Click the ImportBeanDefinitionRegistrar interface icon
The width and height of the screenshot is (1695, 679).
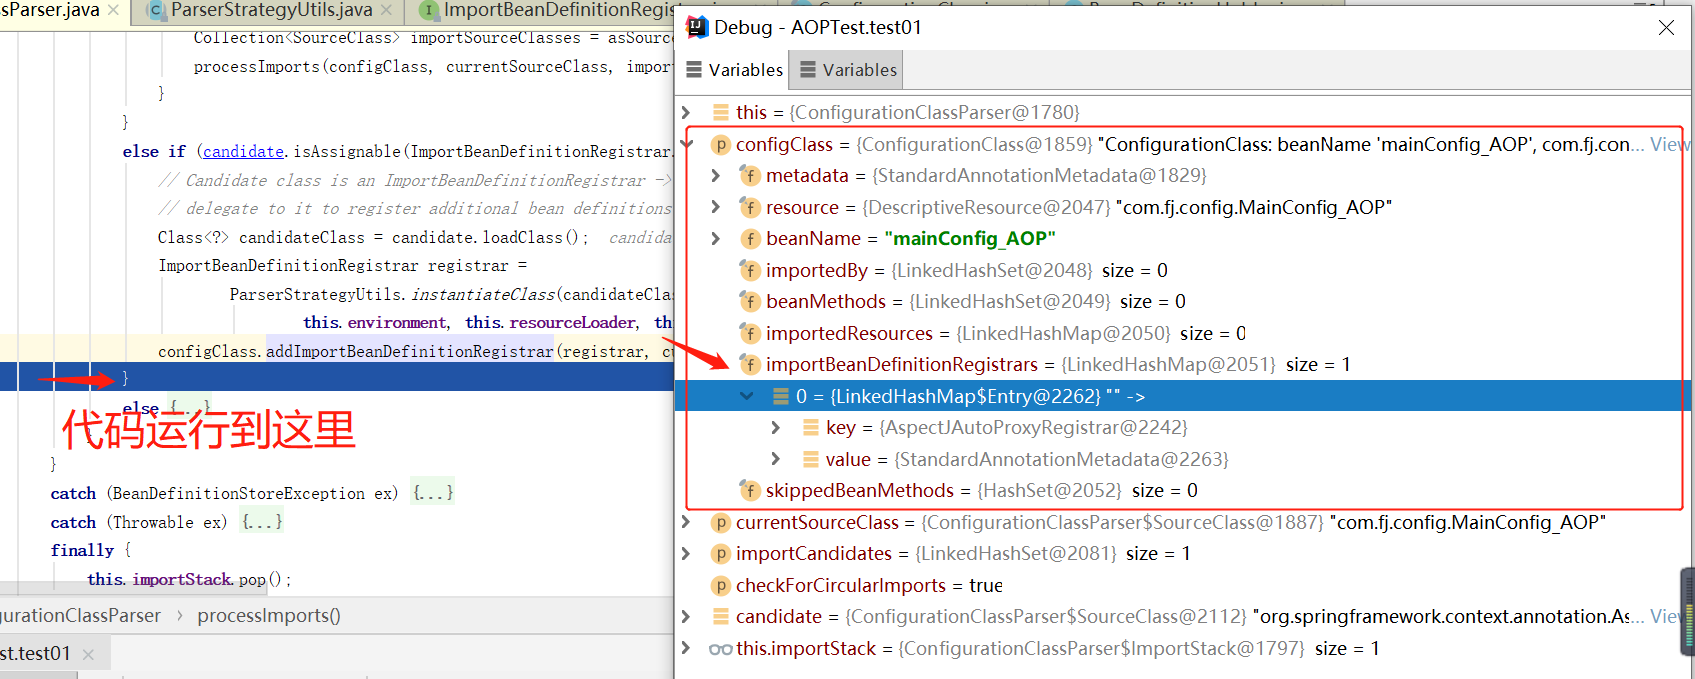428,10
